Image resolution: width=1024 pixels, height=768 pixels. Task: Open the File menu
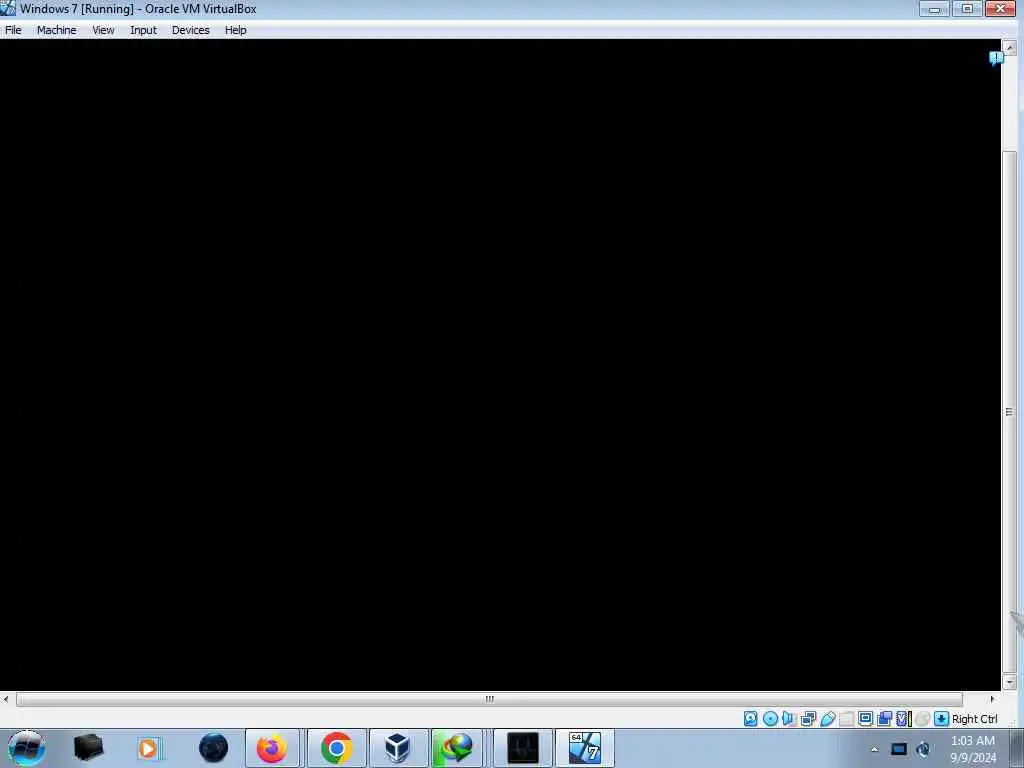(13, 30)
